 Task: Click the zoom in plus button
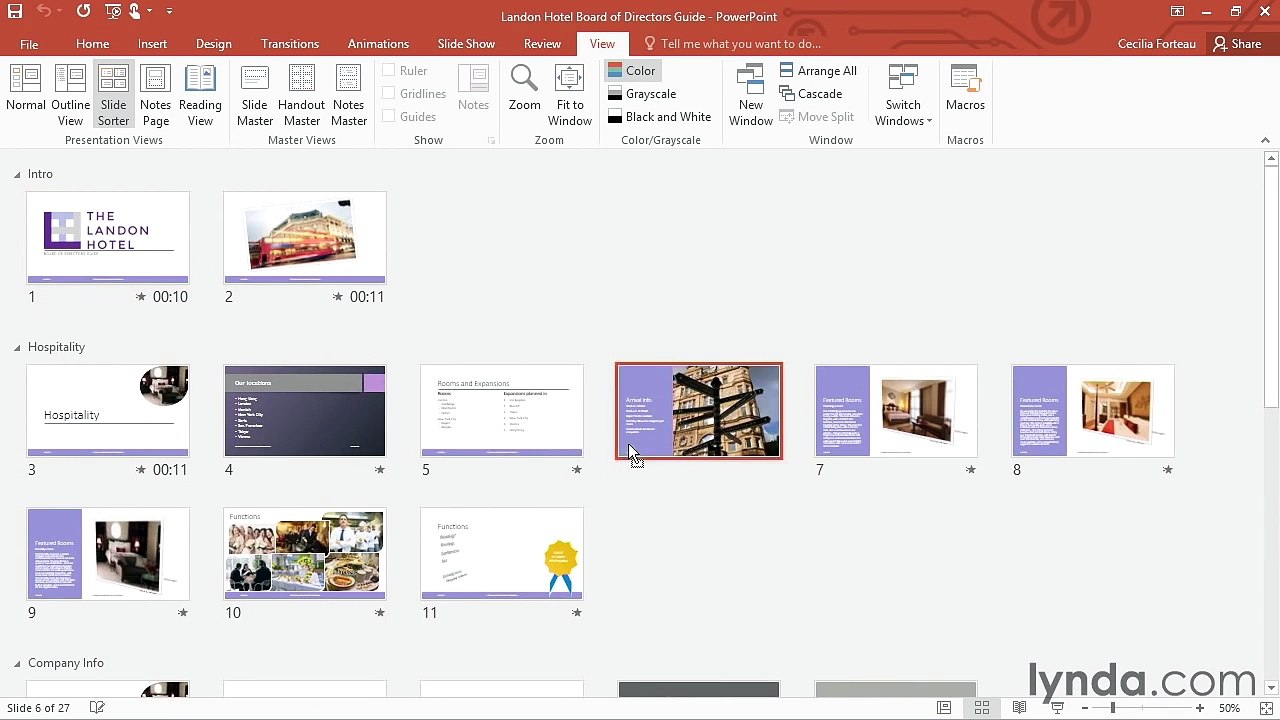point(1199,708)
